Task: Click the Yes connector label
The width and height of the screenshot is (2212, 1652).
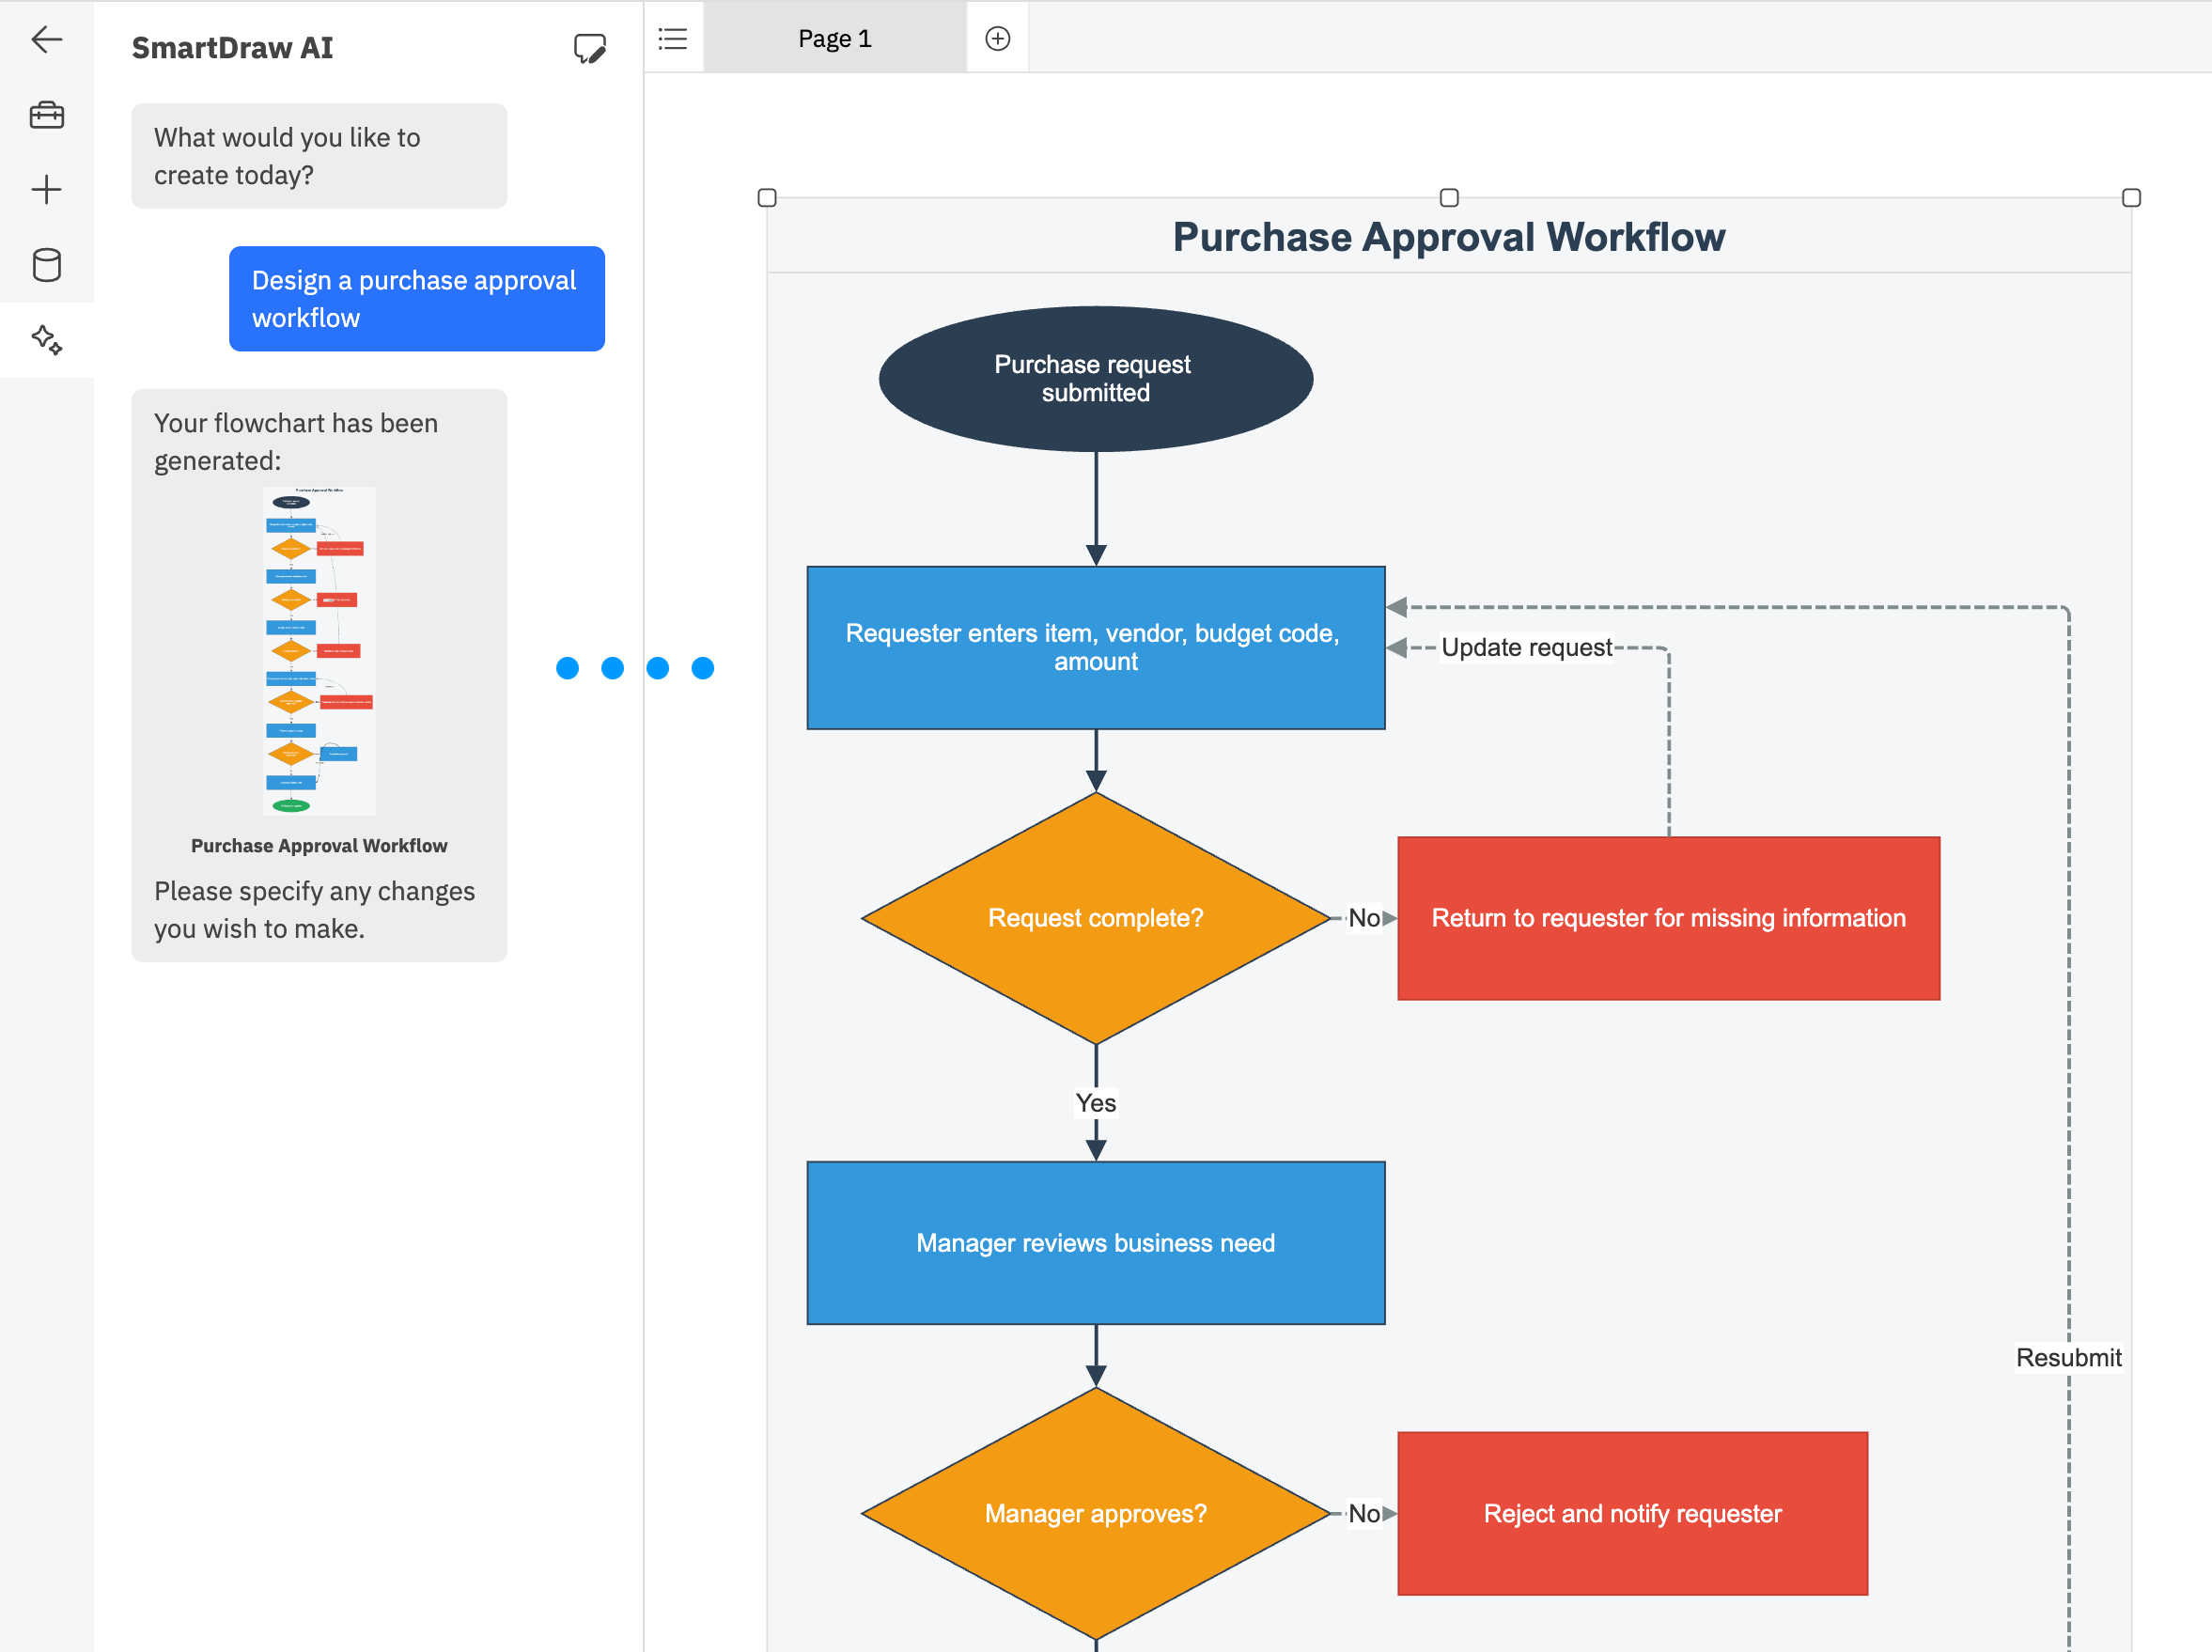Action: pyautogui.click(x=1096, y=1102)
